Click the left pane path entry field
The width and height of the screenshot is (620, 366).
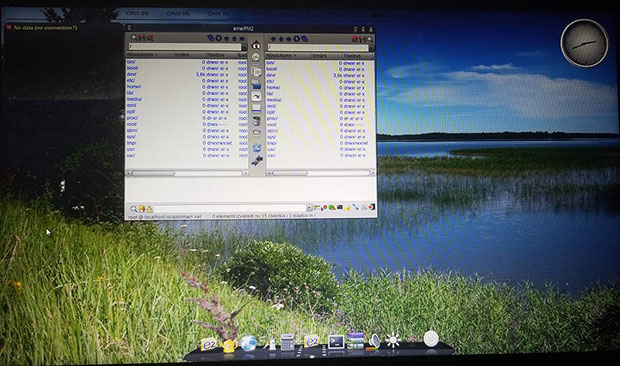pos(185,47)
